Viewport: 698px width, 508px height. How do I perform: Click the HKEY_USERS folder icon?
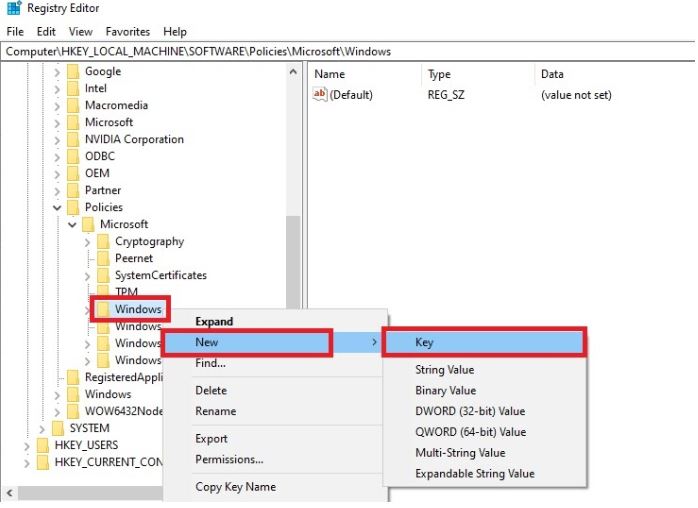43,445
